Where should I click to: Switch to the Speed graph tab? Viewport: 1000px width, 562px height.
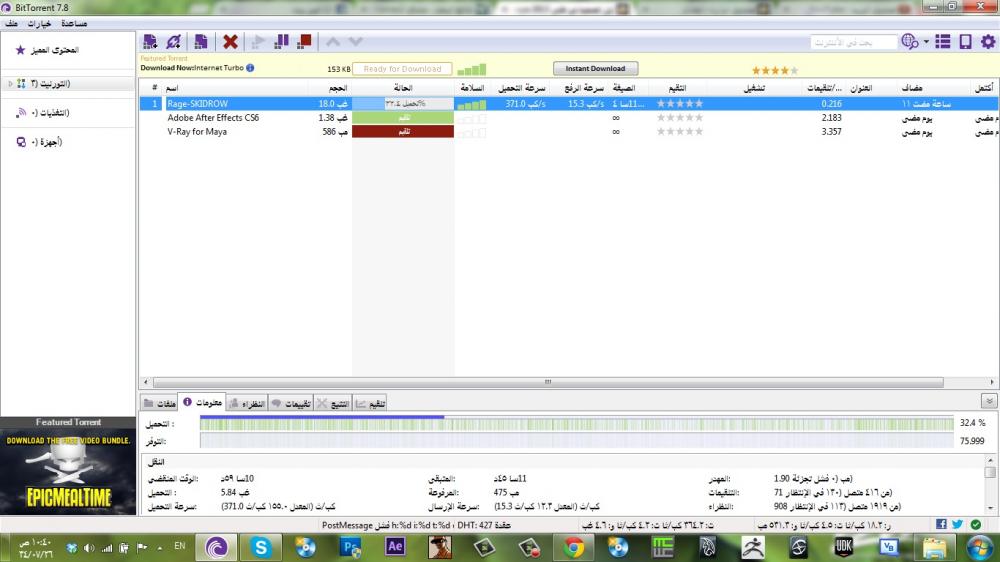[x=371, y=403]
